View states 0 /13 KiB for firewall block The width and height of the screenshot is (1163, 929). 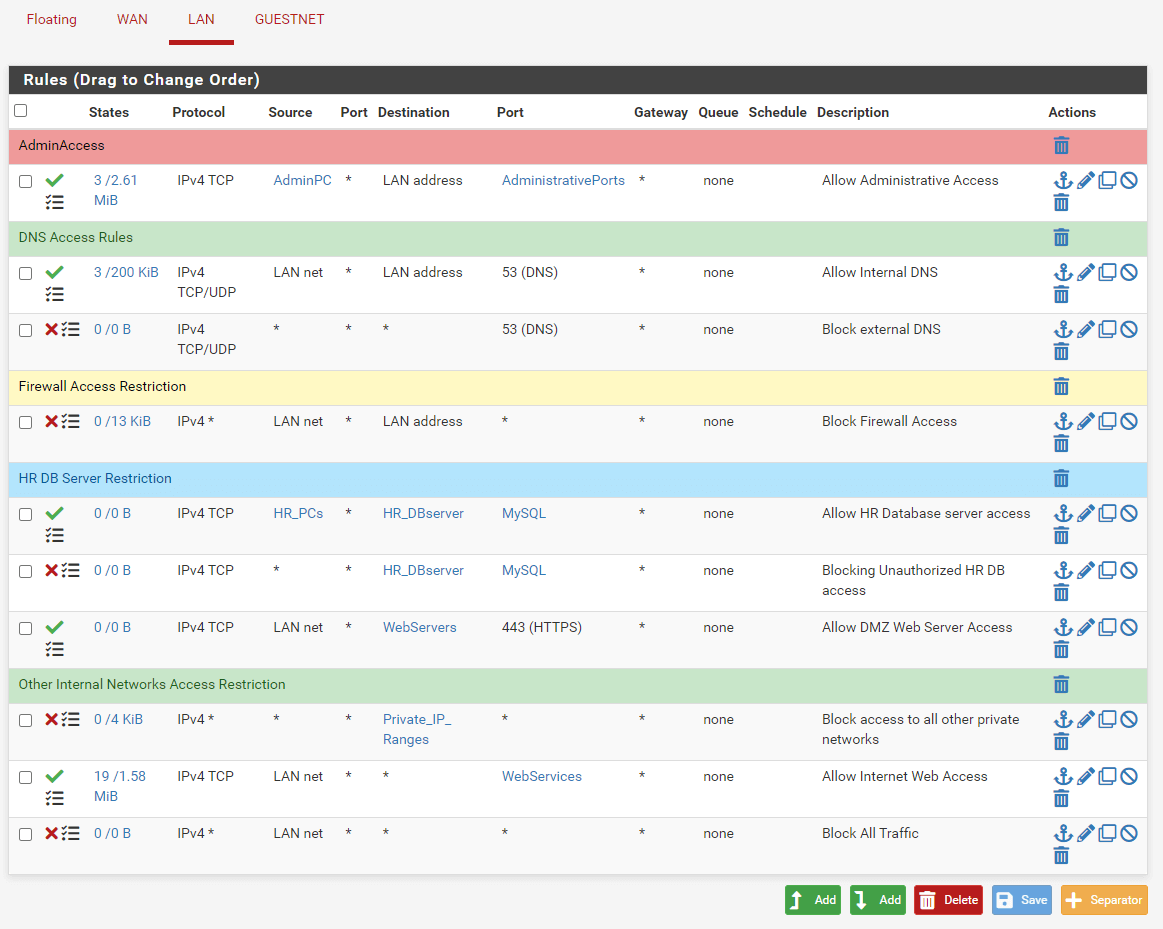coord(122,421)
